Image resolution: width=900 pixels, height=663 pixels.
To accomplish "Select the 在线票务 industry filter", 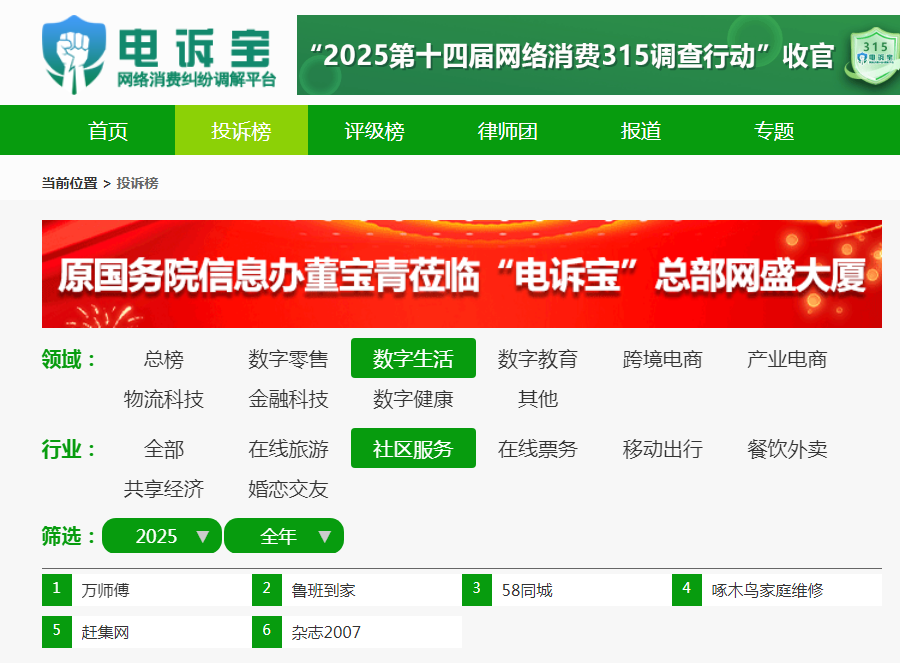I will (x=538, y=448).
